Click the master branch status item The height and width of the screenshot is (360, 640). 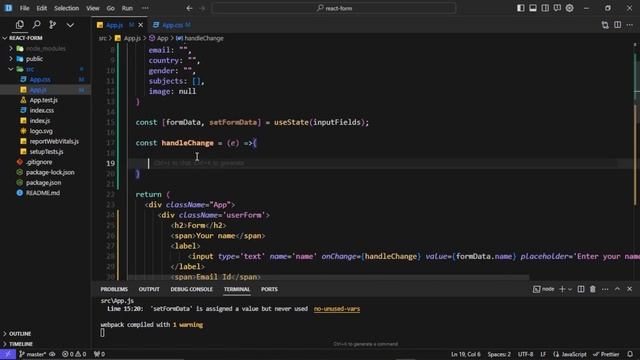[x=33, y=354]
